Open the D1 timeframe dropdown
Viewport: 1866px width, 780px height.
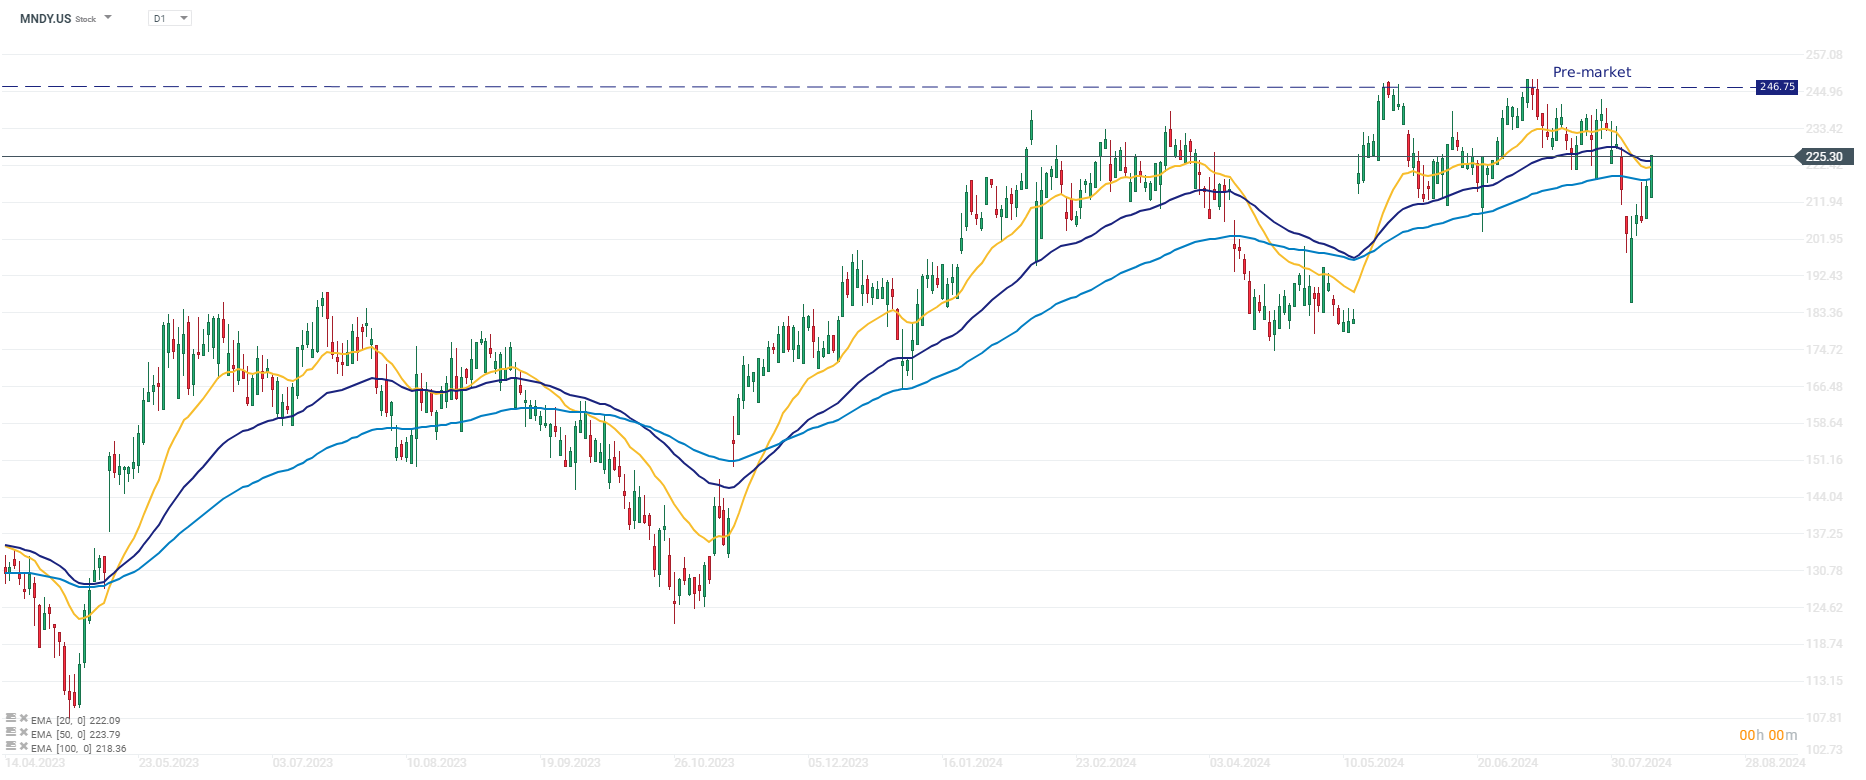click(169, 18)
